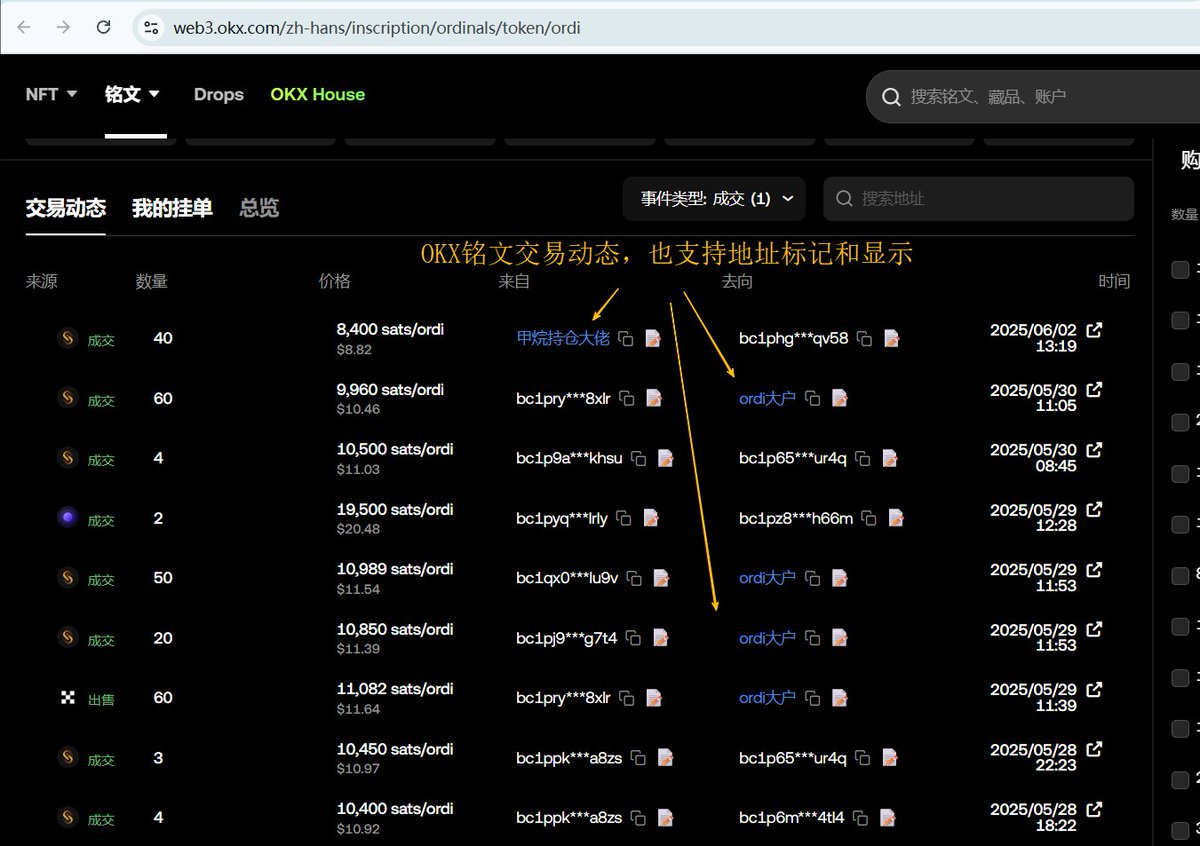Screen dimensions: 1200x846
Task: Go forward in the browser
Action: [64, 27]
